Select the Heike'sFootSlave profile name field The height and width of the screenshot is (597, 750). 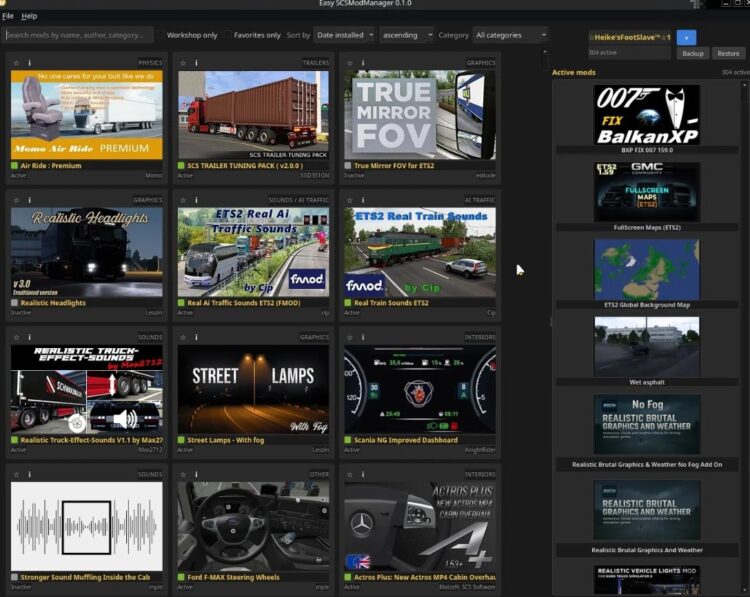coord(629,37)
